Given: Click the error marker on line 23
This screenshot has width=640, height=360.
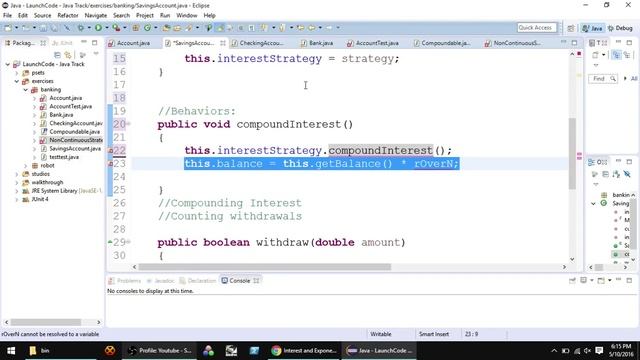Looking at the screenshot, I should (110, 164).
